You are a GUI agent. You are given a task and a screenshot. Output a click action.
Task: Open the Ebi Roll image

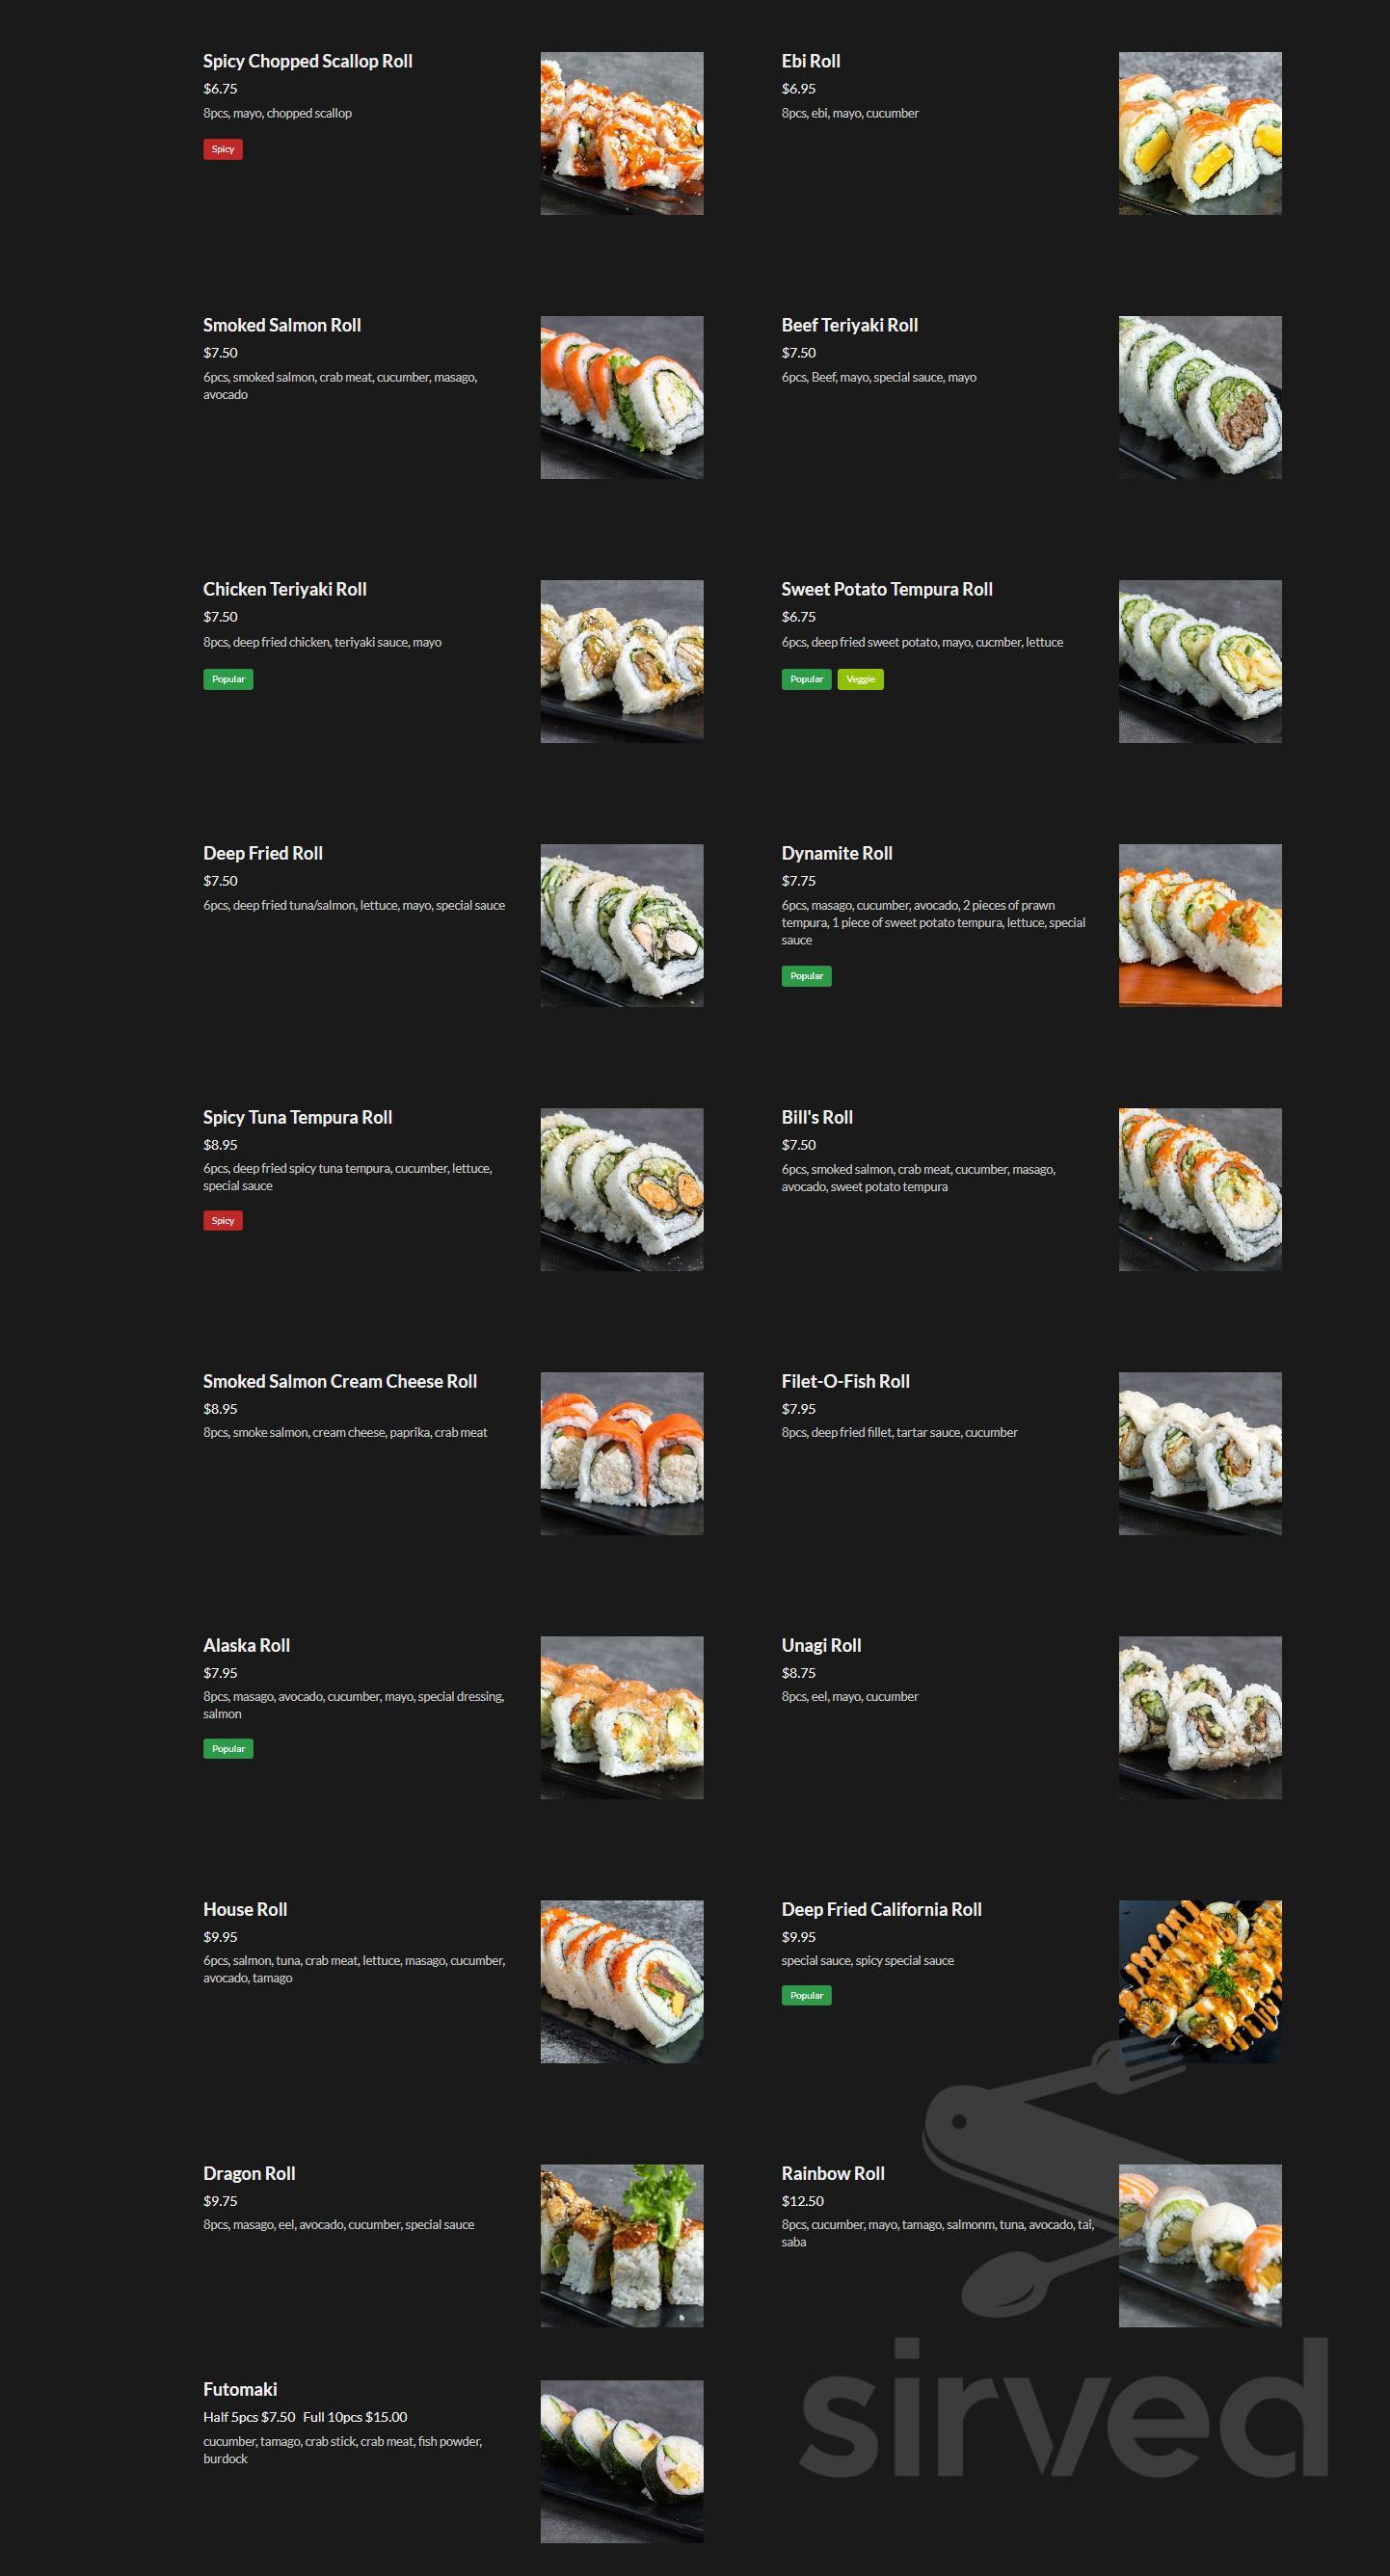click(1199, 133)
